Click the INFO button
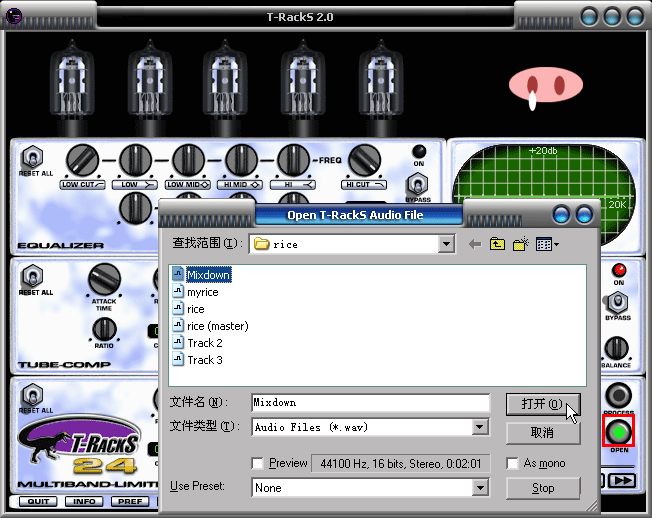 tap(84, 501)
